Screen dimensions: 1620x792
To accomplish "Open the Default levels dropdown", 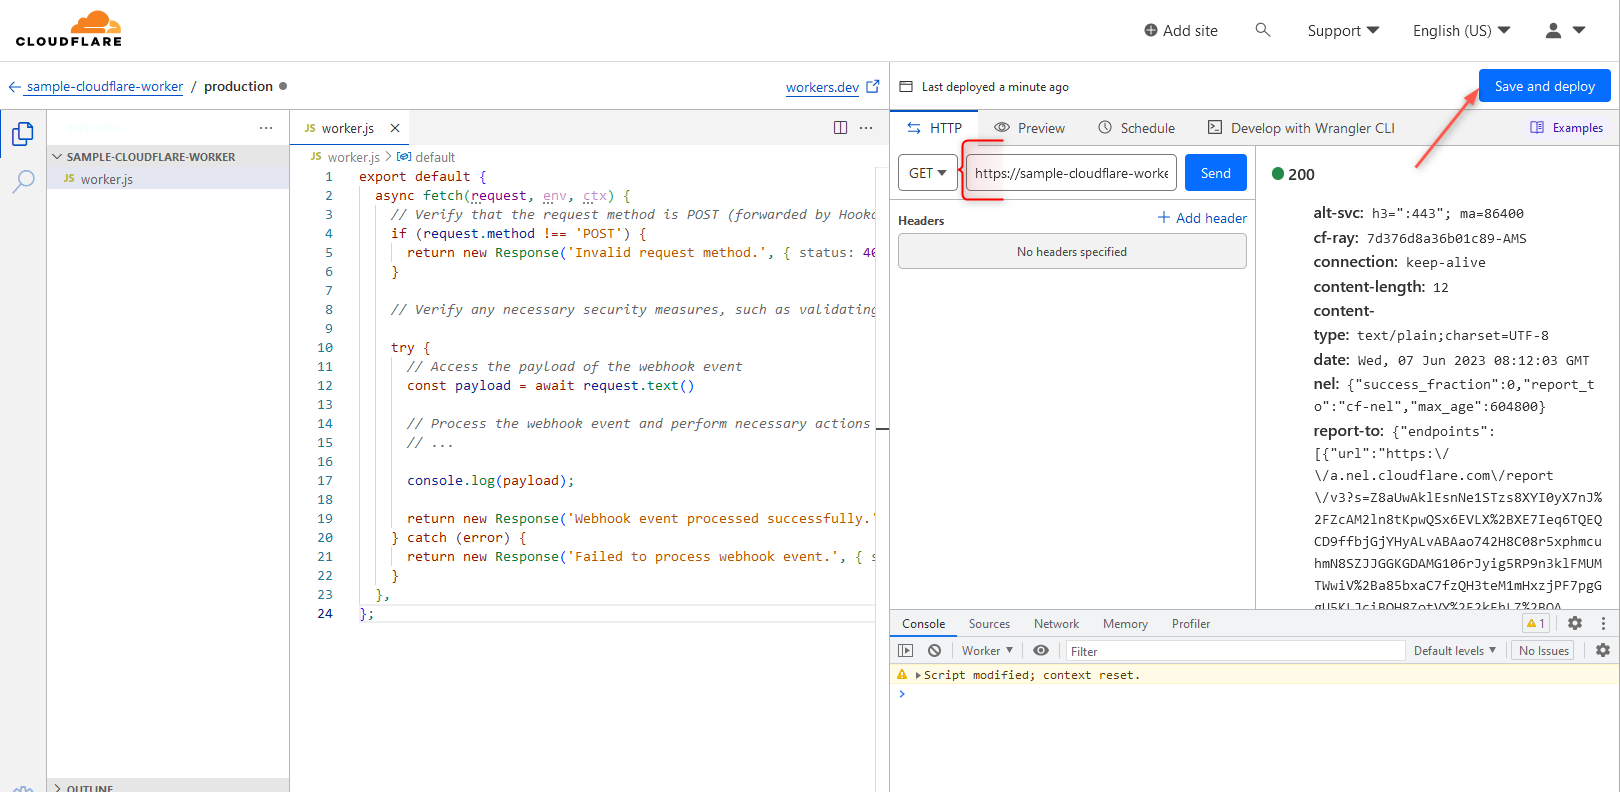I will pyautogui.click(x=1454, y=650).
